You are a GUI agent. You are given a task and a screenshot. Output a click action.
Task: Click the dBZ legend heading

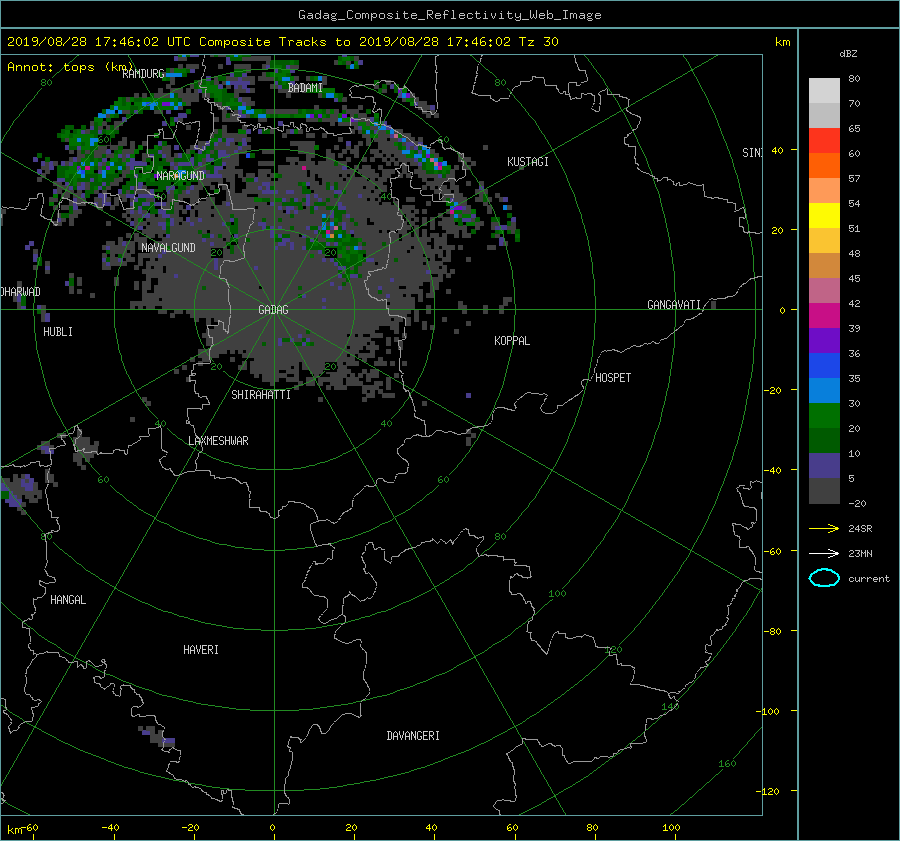point(848,54)
